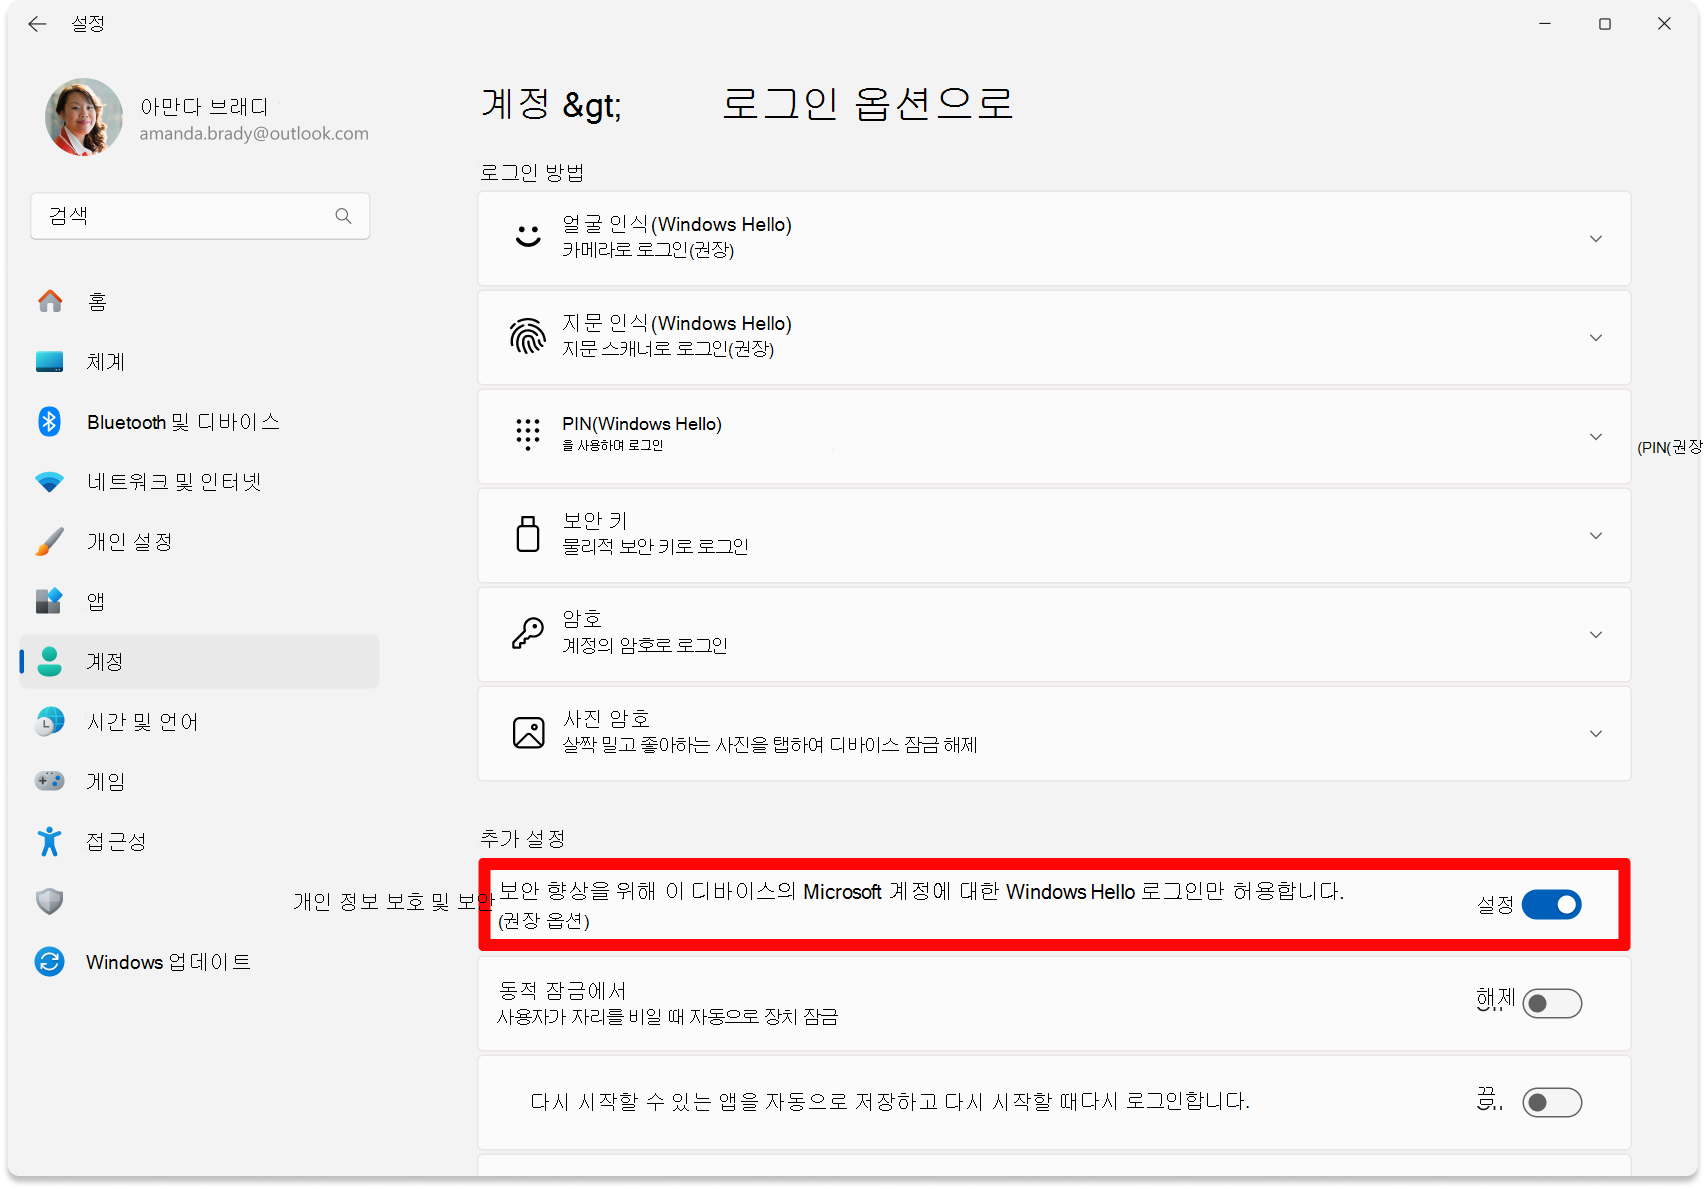The image size is (1704, 1188).
Task: Click the 사진 암호 row title
Action: 606,718
